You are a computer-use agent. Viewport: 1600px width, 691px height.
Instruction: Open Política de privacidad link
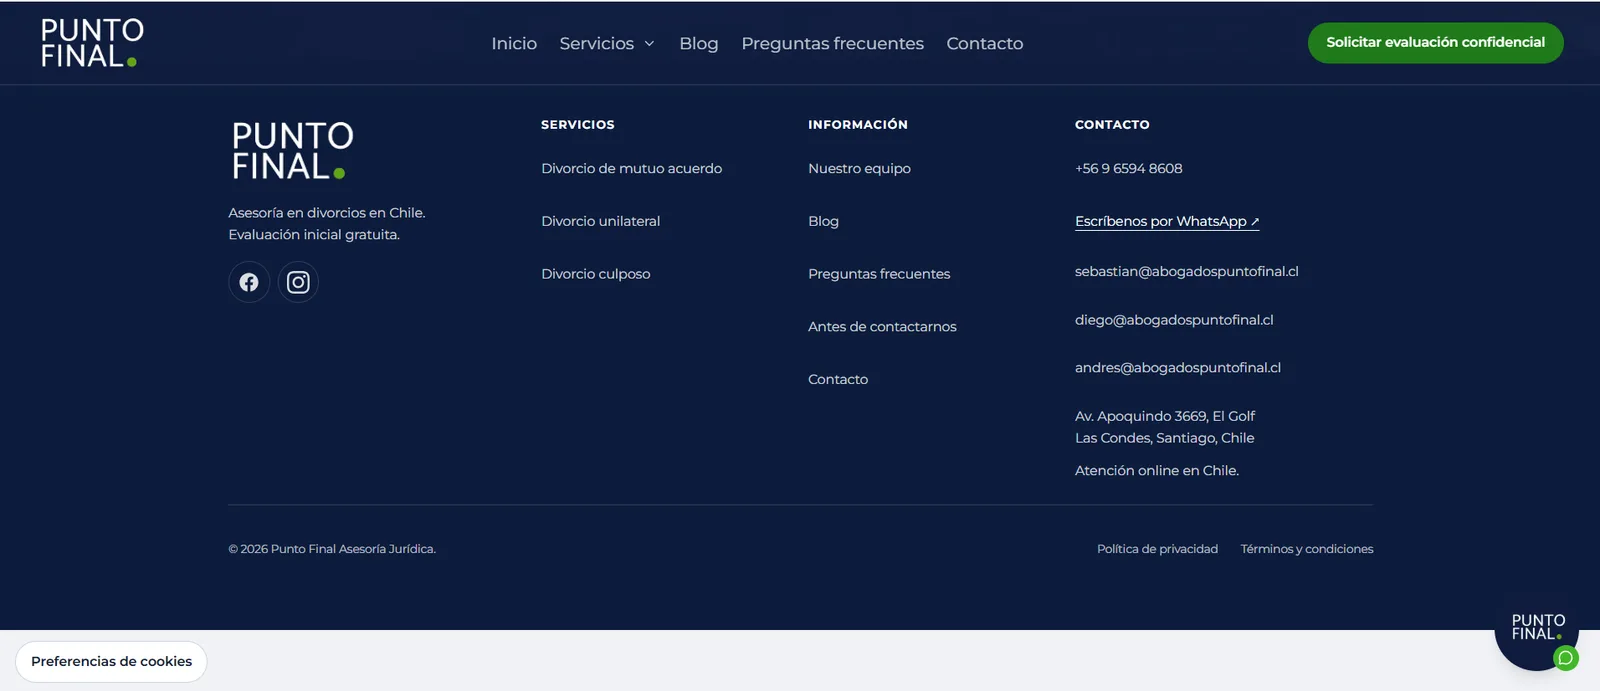pos(1158,549)
